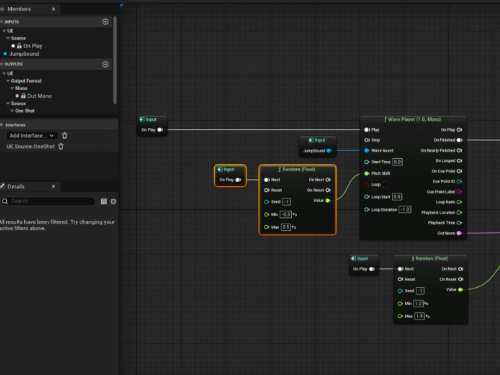Click the Start Time pin on Wave Player
The width and height of the screenshot is (500, 375).
click(x=367, y=162)
